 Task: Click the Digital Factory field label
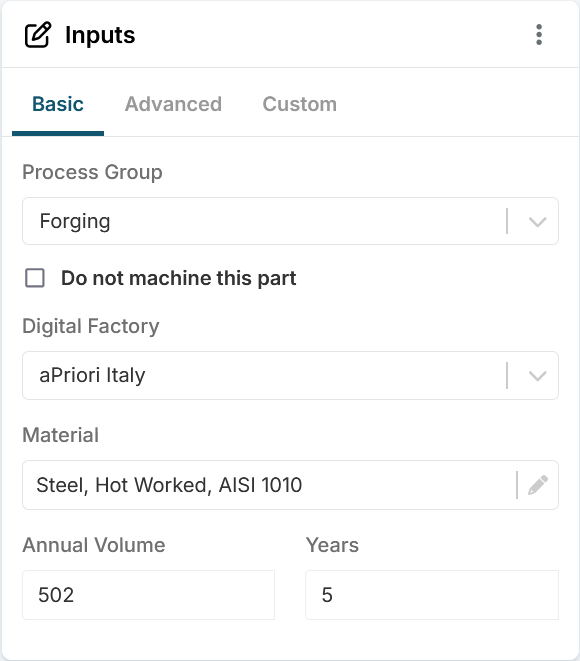click(91, 326)
